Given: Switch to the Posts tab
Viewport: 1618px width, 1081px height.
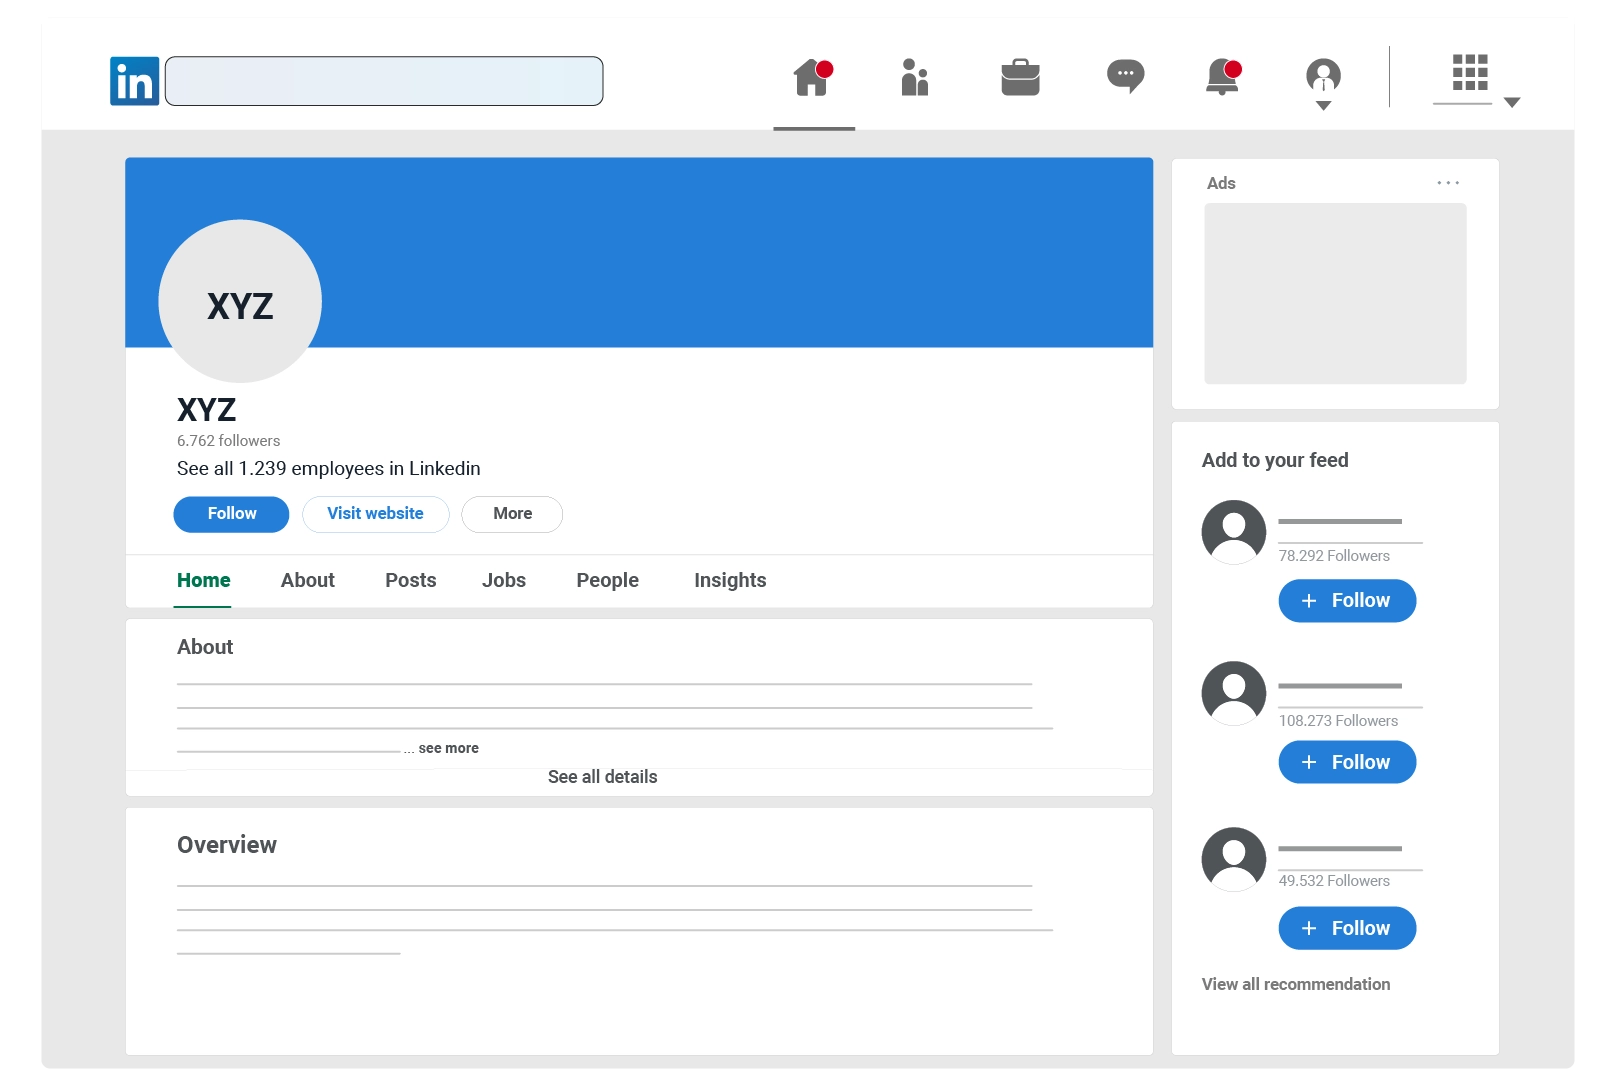Looking at the screenshot, I should pyautogui.click(x=410, y=581).
